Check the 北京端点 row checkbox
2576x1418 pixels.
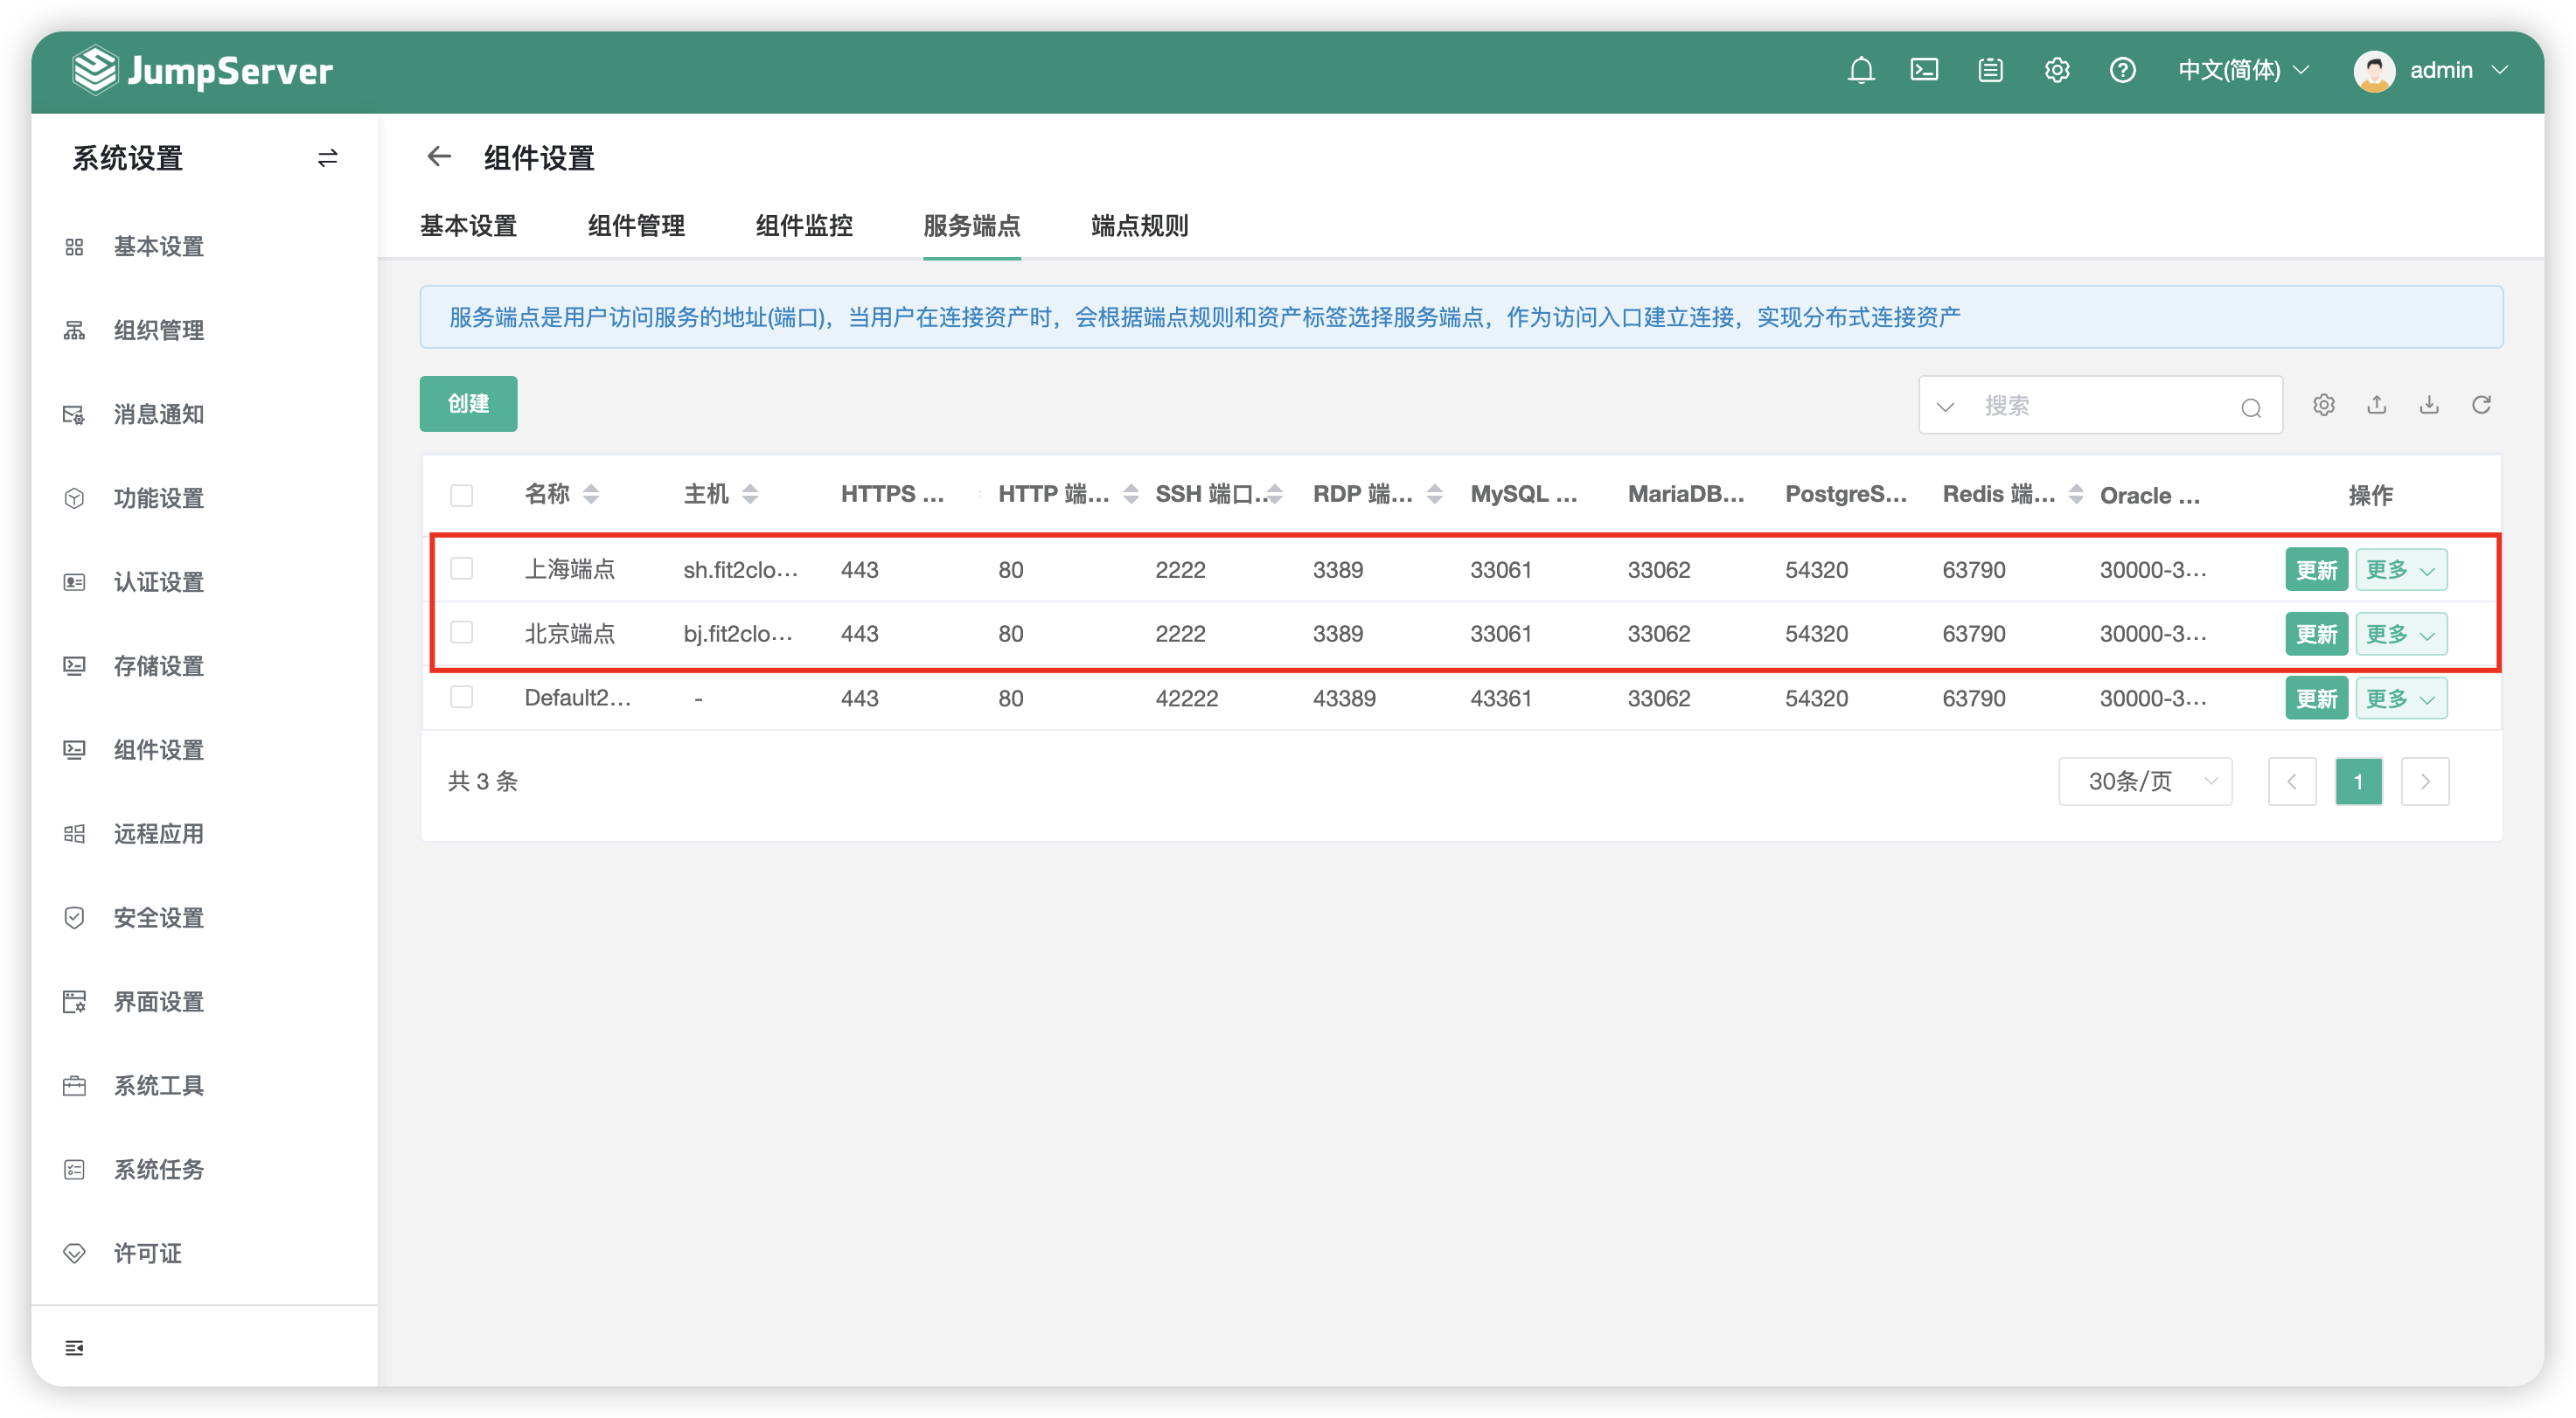pos(461,632)
